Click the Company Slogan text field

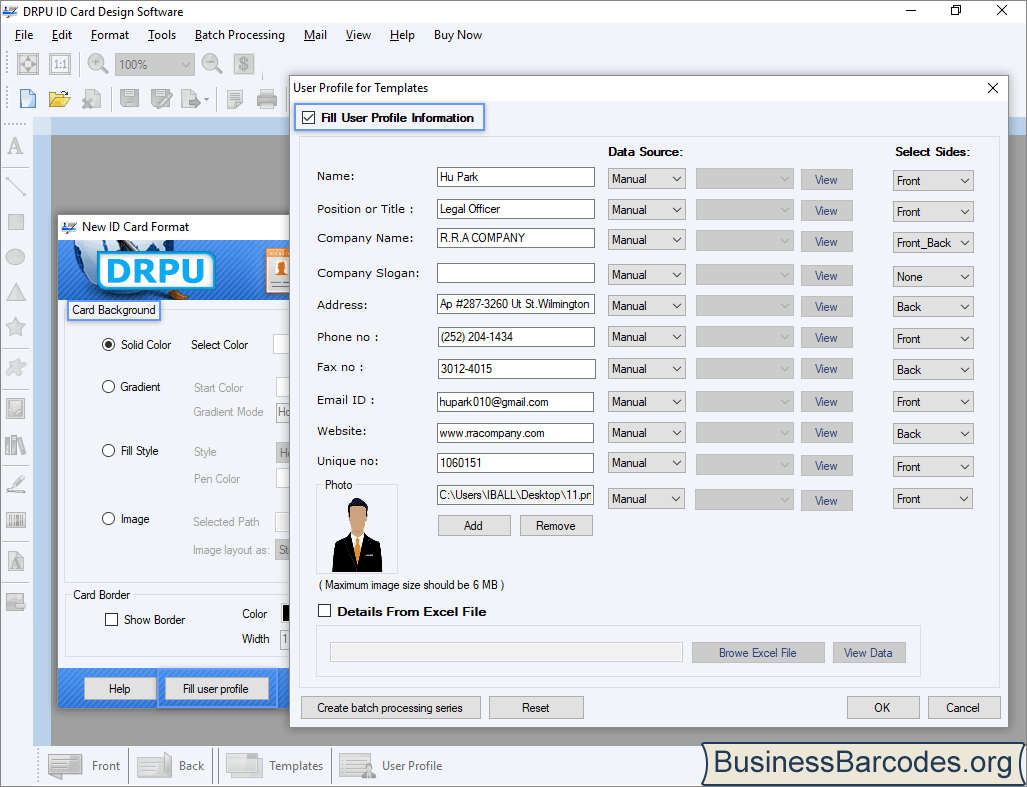pos(516,273)
